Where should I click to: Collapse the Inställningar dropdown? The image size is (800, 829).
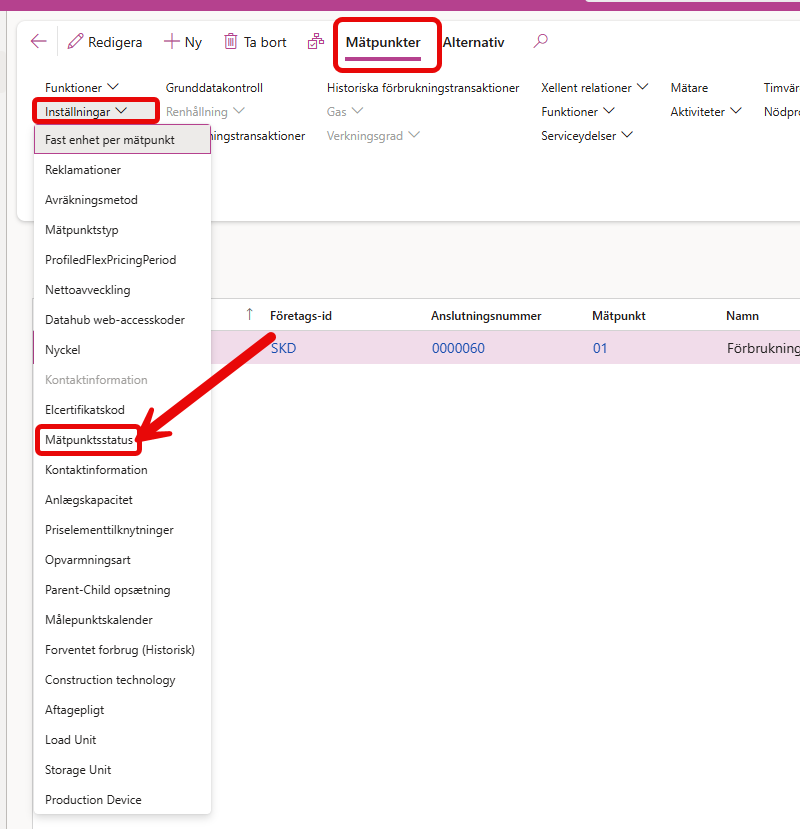coord(86,112)
